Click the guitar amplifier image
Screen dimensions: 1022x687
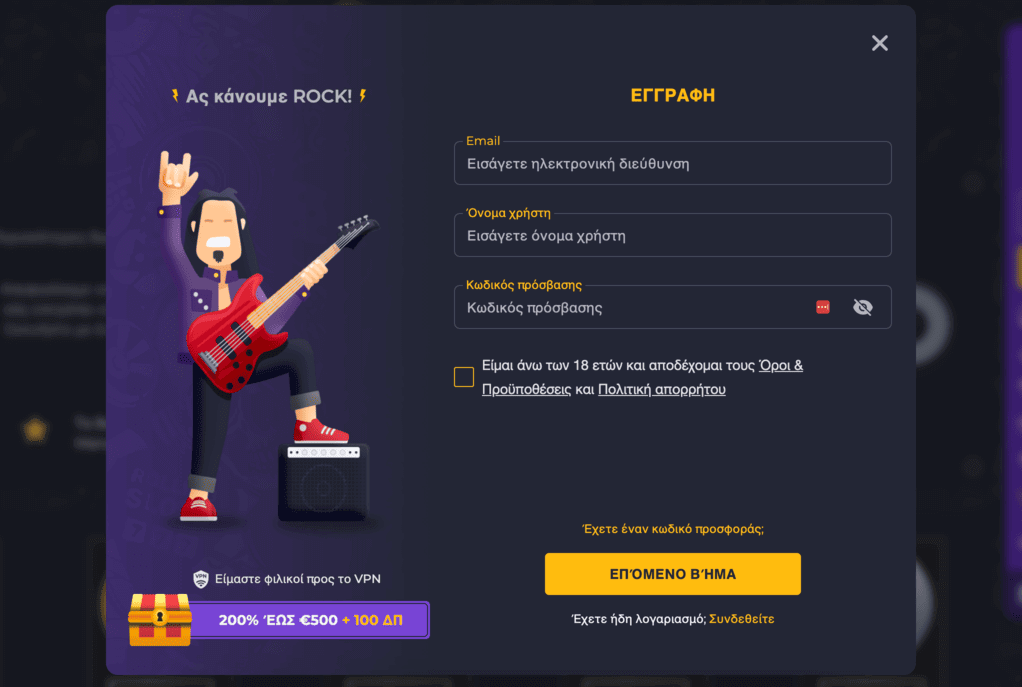[x=324, y=482]
